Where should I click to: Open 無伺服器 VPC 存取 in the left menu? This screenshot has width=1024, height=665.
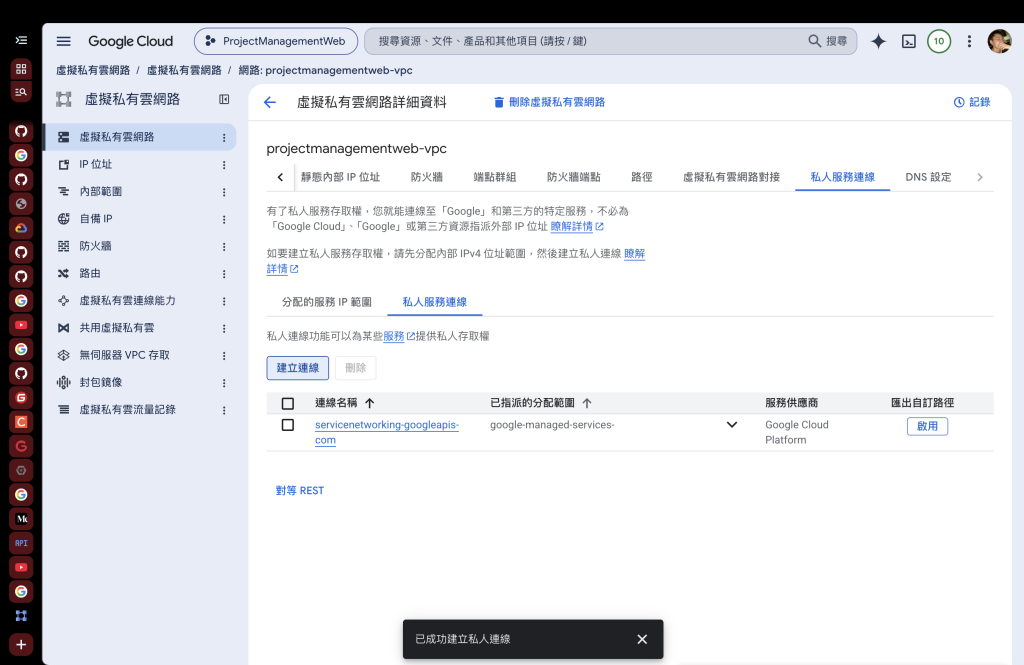tap(124, 355)
